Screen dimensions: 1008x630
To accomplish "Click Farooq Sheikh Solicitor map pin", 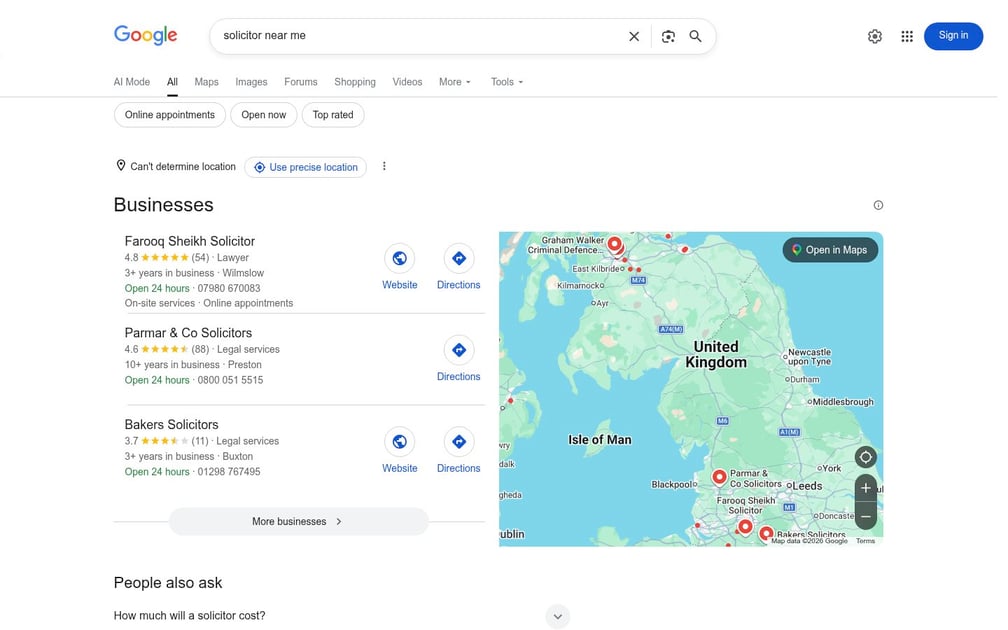I will coord(745,526).
